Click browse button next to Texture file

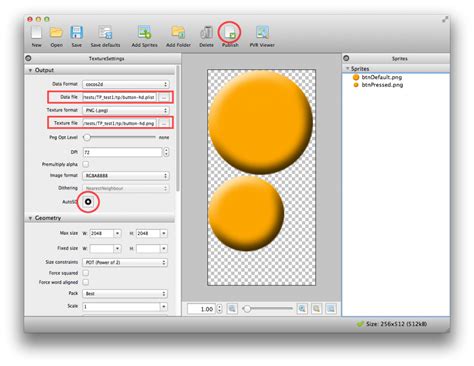point(164,123)
